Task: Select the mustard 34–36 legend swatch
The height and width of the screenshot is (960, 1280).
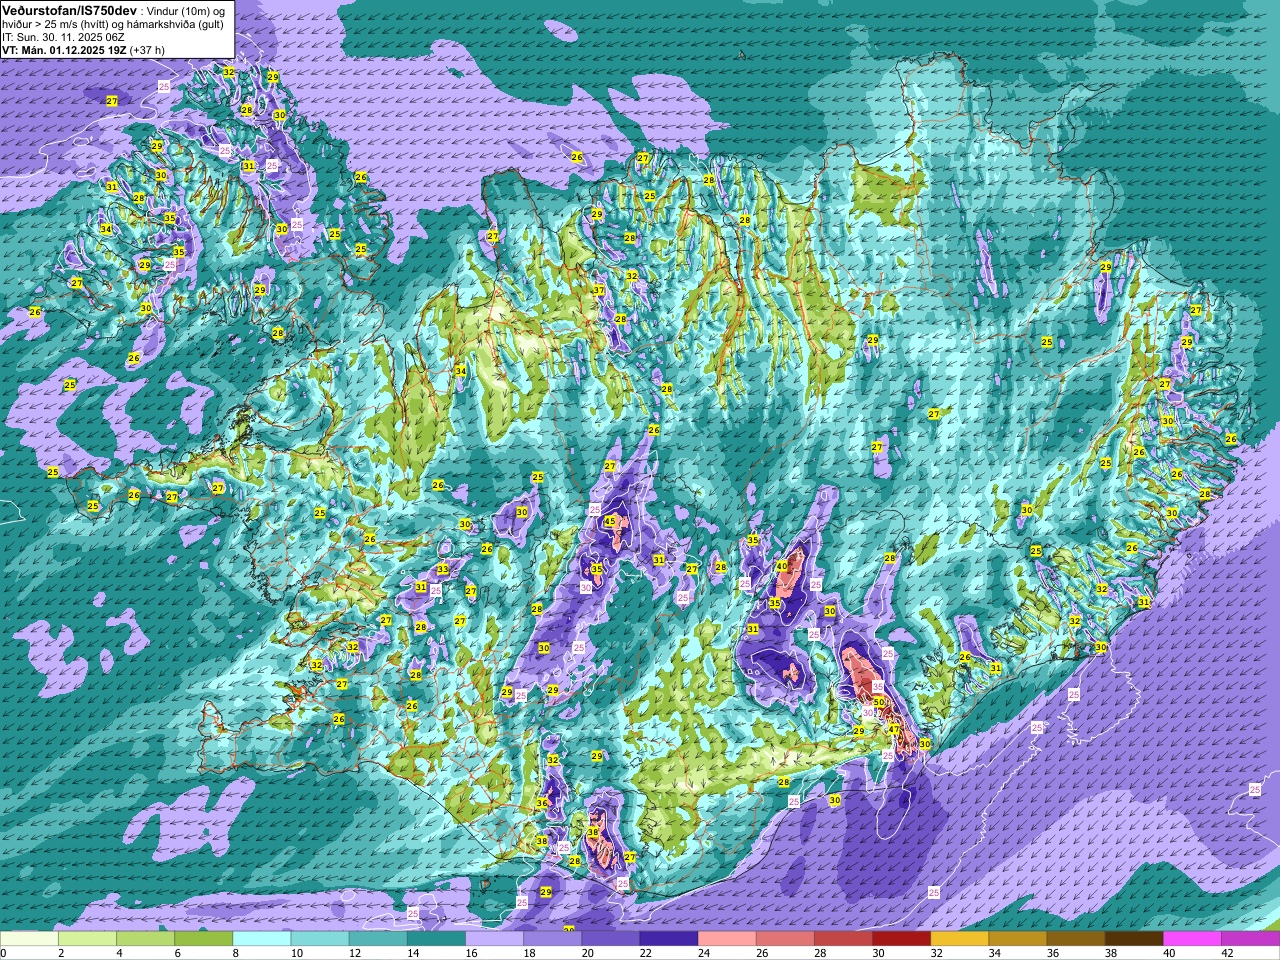Action: 1018,939
